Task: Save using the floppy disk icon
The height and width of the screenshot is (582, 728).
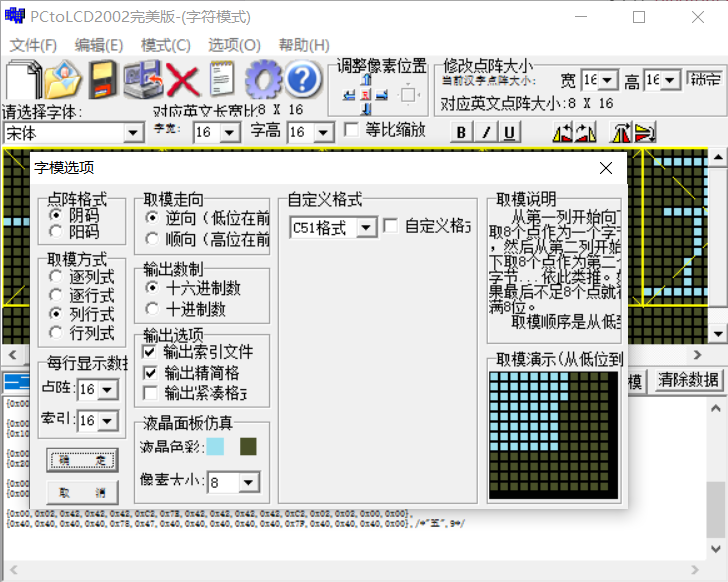Action: click(x=103, y=79)
